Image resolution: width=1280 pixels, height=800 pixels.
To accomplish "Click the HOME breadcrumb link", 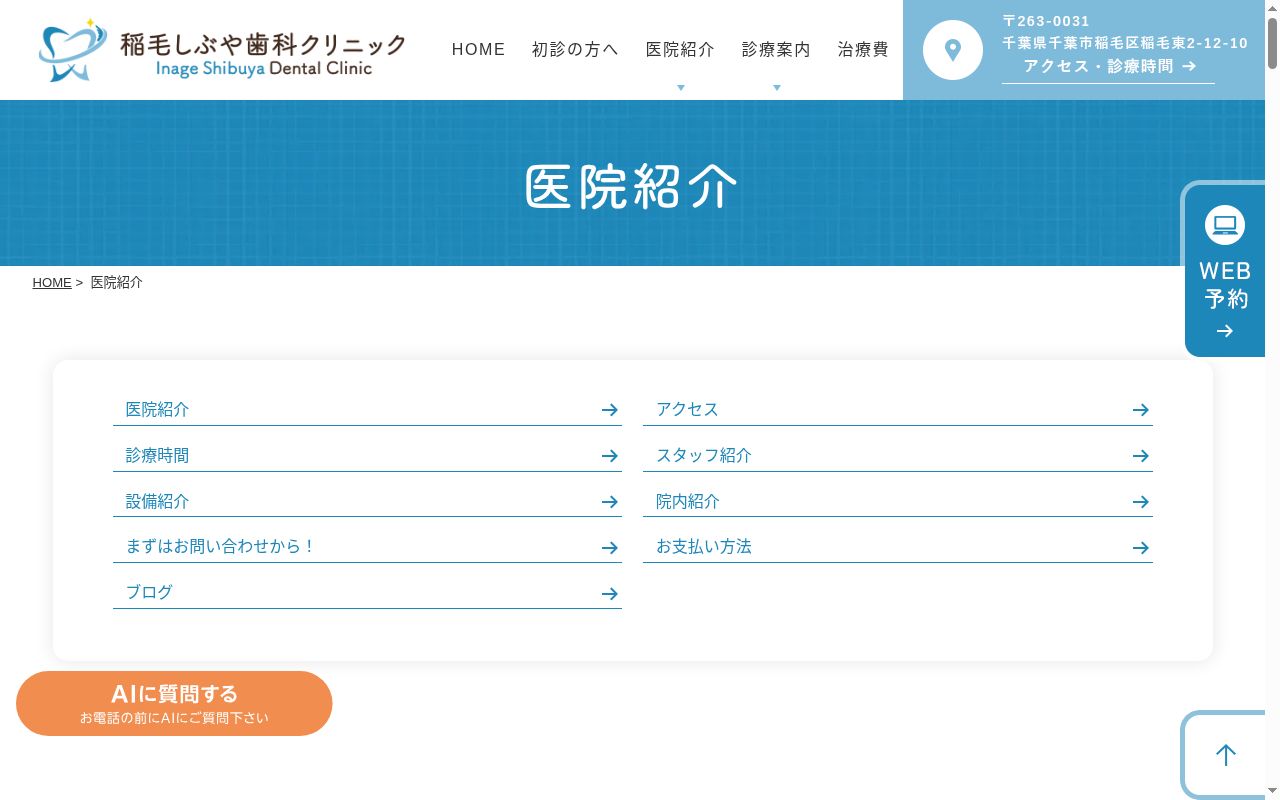I will point(52,283).
